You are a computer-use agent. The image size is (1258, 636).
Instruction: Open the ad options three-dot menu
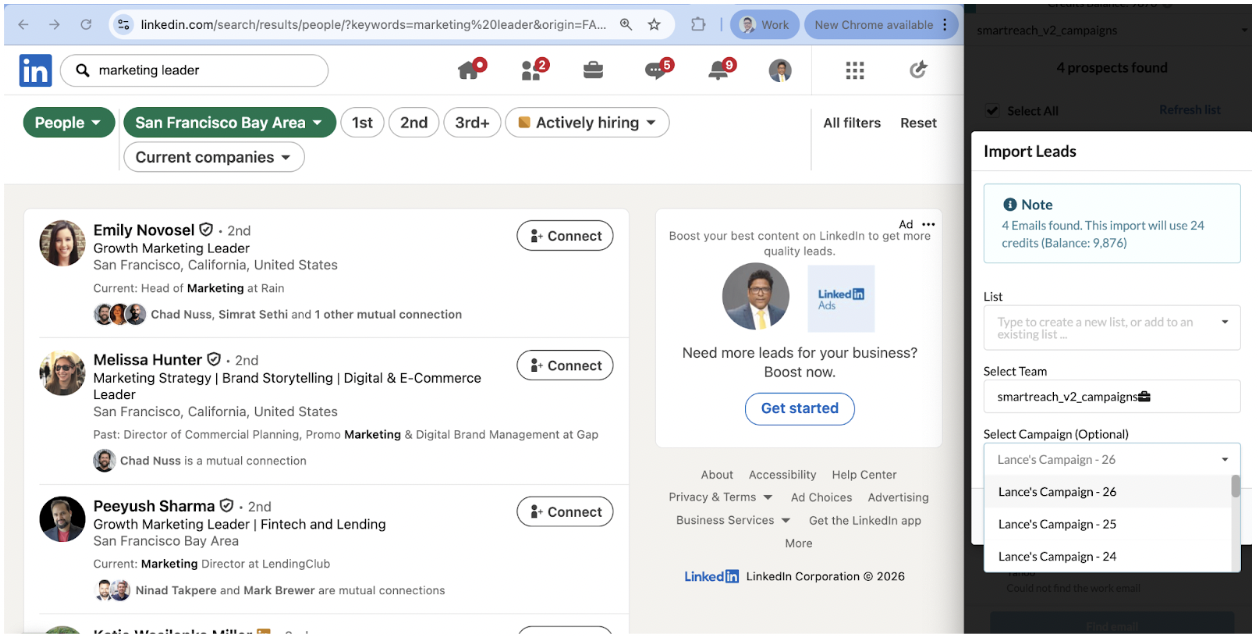coord(929,224)
